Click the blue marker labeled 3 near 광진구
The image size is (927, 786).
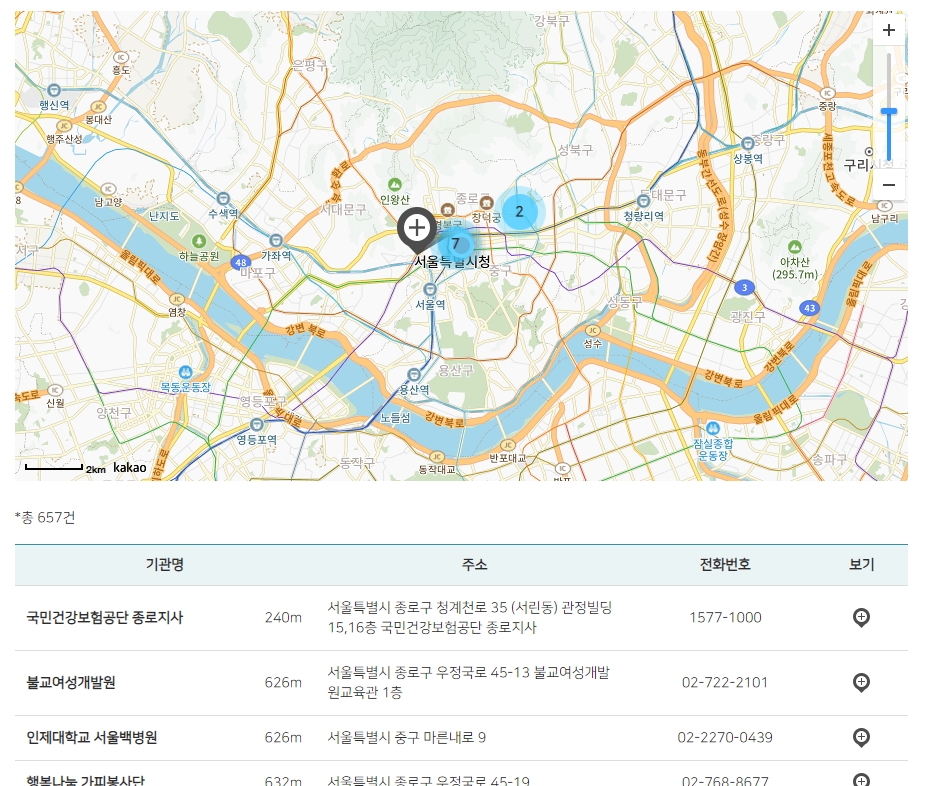744,287
